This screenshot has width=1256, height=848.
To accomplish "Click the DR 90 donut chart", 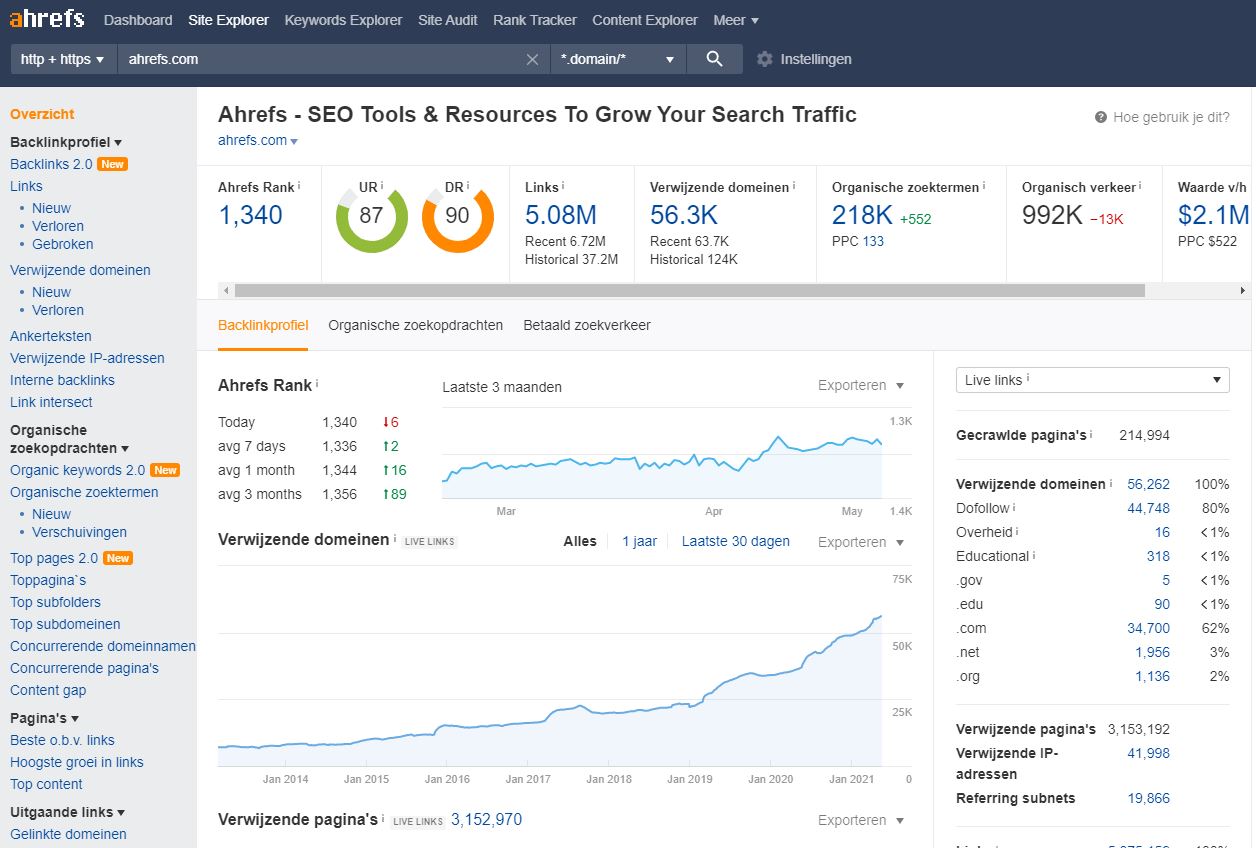I will (x=458, y=216).
